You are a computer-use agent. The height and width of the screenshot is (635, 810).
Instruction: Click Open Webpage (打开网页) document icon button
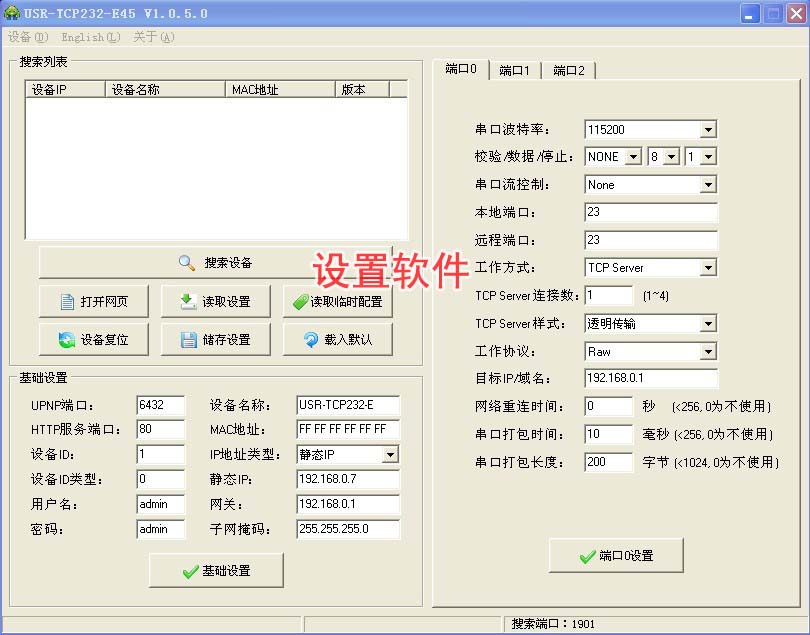pyautogui.click(x=96, y=302)
